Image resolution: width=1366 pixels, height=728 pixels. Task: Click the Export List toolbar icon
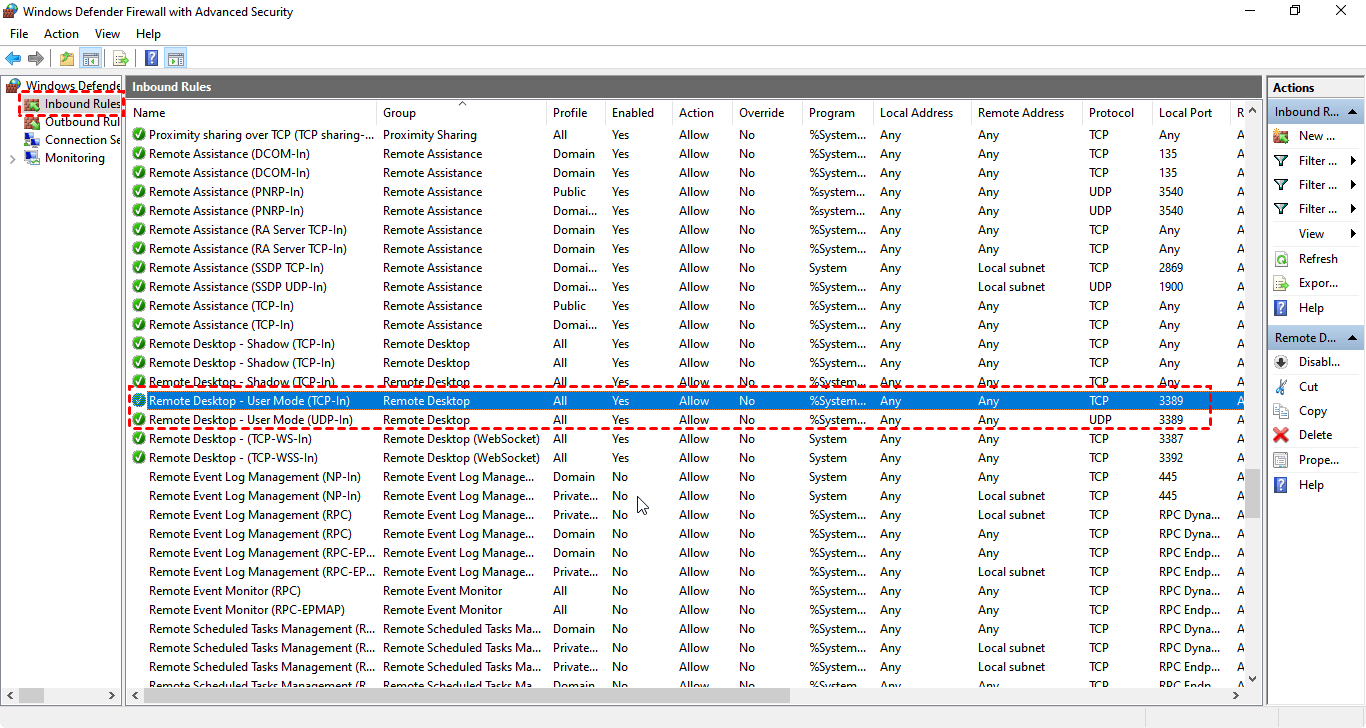click(x=120, y=58)
